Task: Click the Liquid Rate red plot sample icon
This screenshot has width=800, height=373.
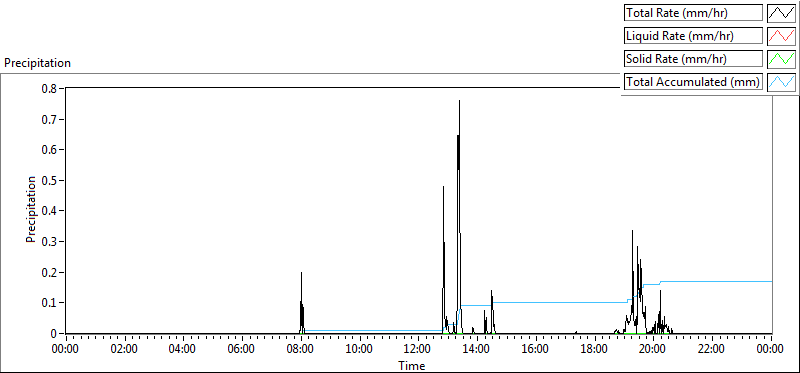Action: click(x=782, y=36)
